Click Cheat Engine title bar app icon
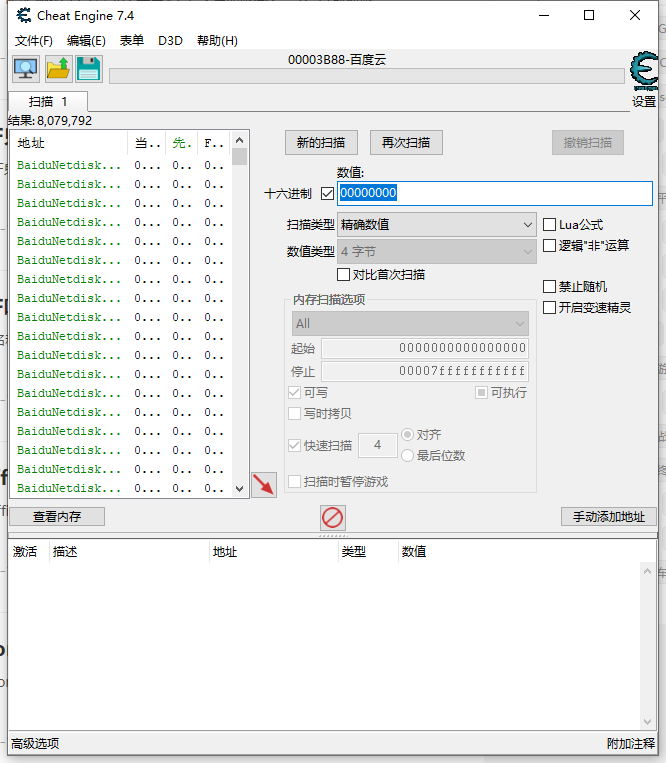This screenshot has height=763, width=666. coord(23,16)
